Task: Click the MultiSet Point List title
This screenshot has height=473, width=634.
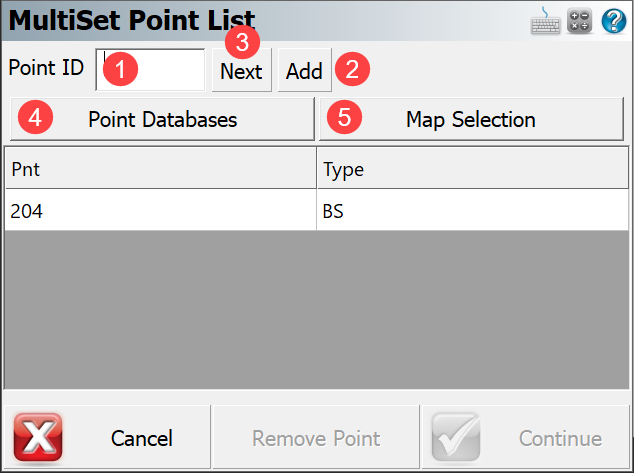Action: tap(132, 20)
